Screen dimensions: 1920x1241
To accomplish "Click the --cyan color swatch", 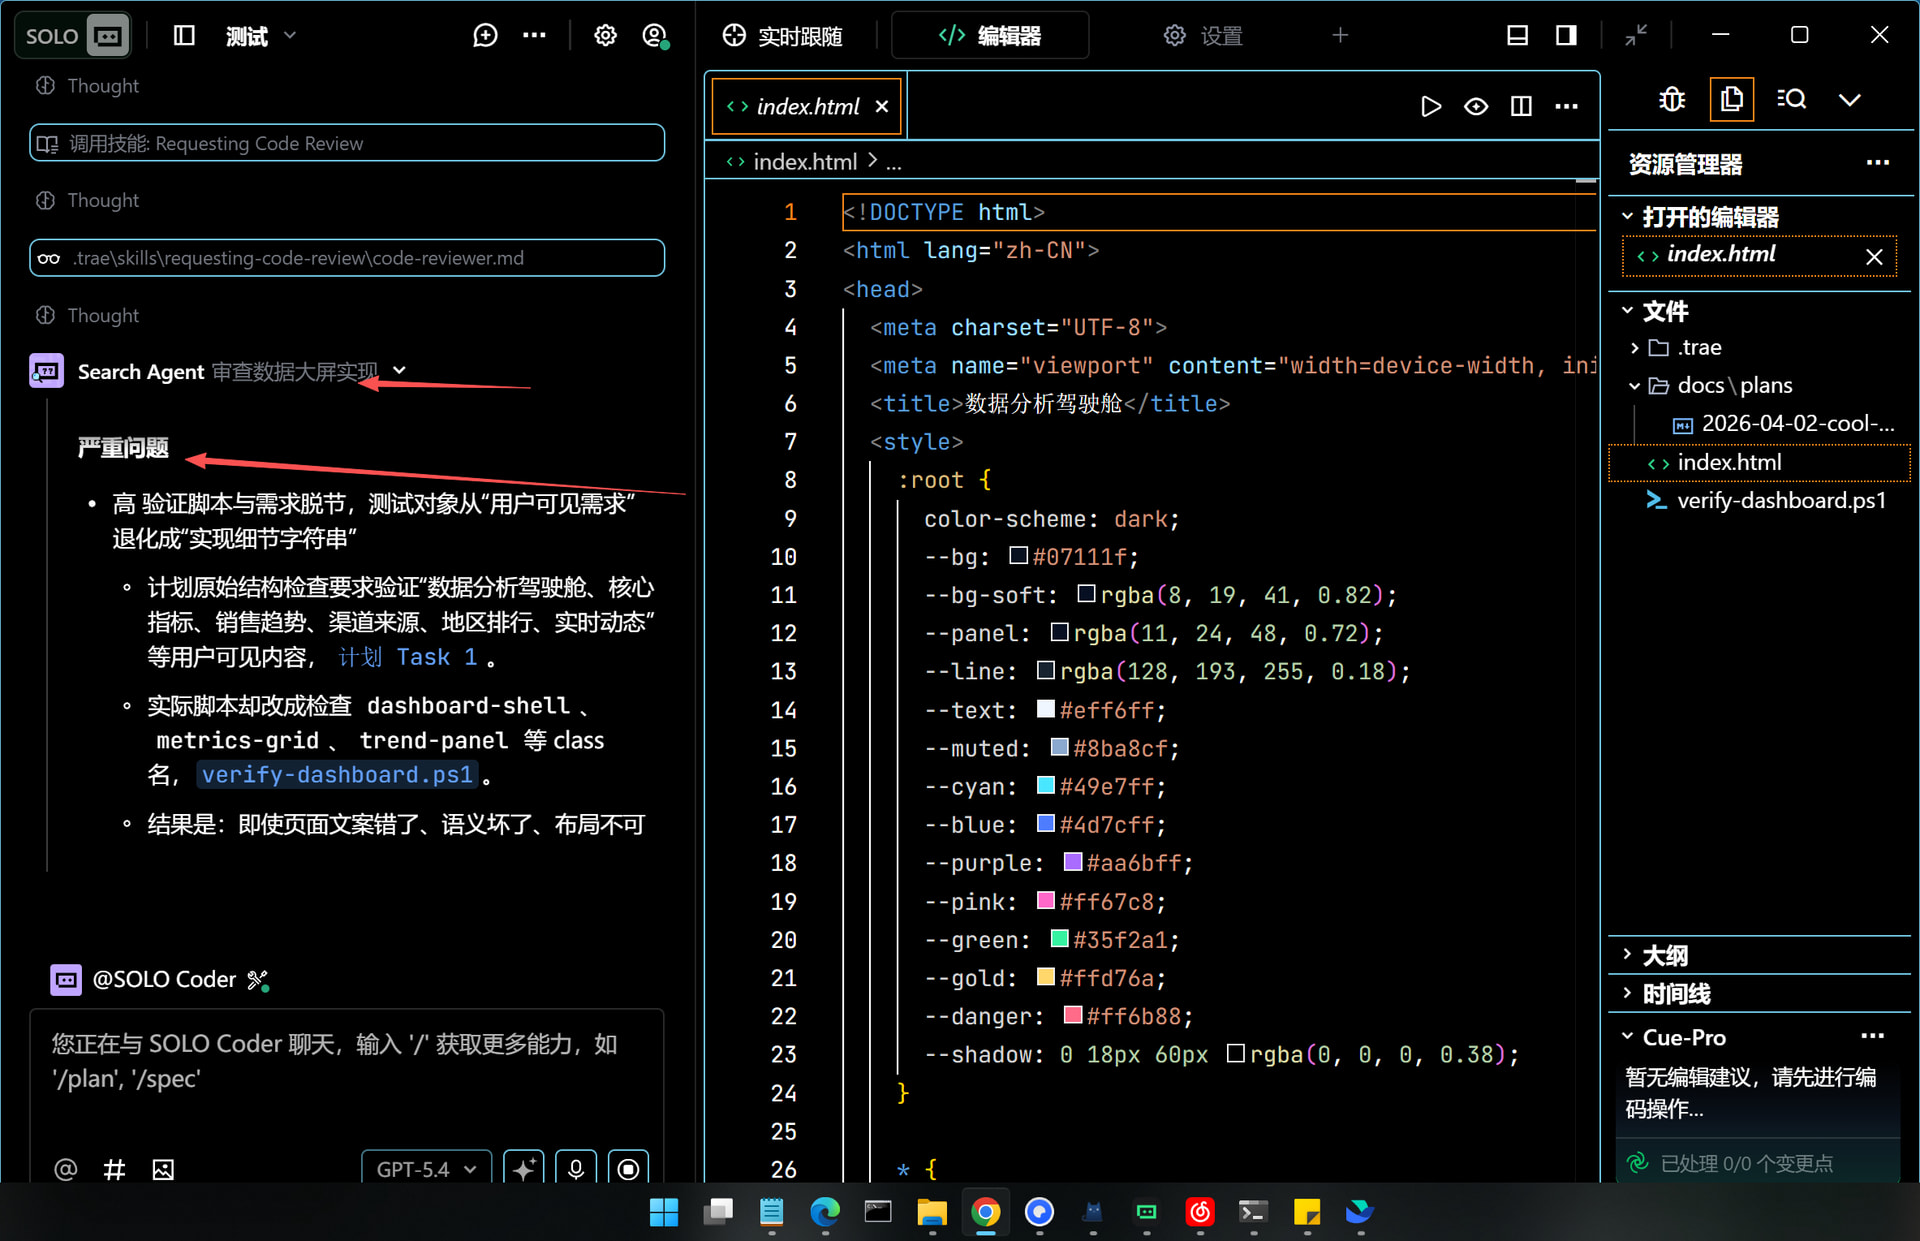I will point(1046,786).
